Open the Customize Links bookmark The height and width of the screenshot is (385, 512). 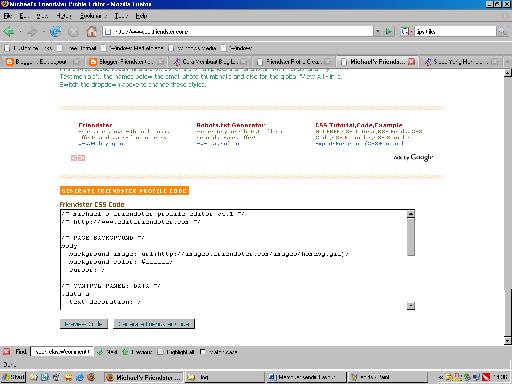click(29, 48)
